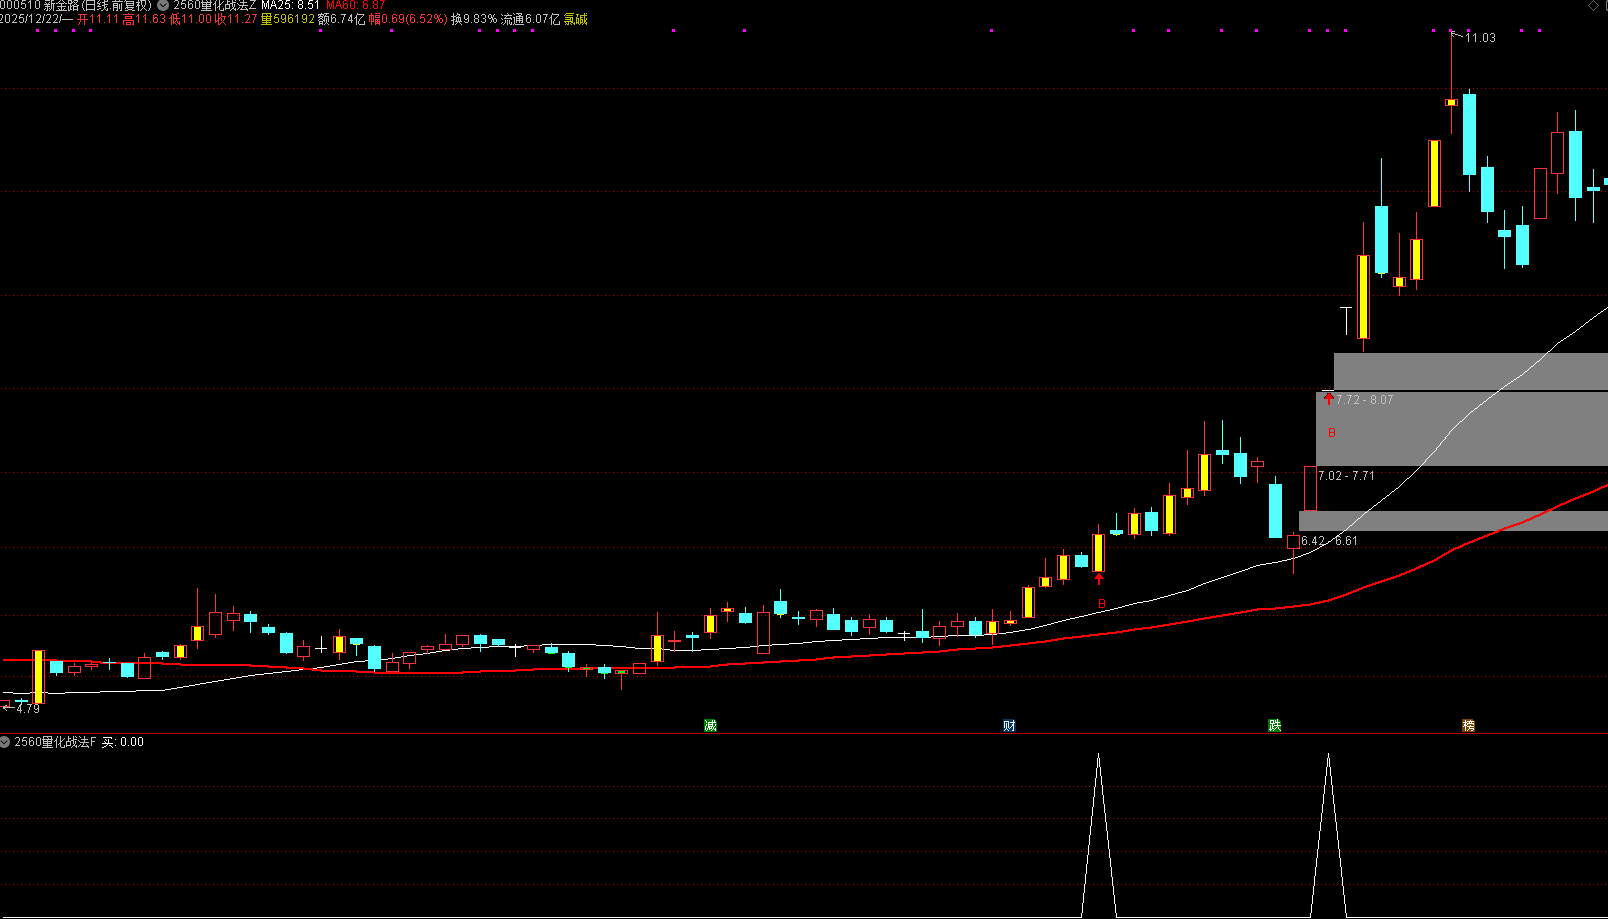This screenshot has height=919, width=1608.
Task: Open the 日线,前复权 period setting
Action: 117,6
